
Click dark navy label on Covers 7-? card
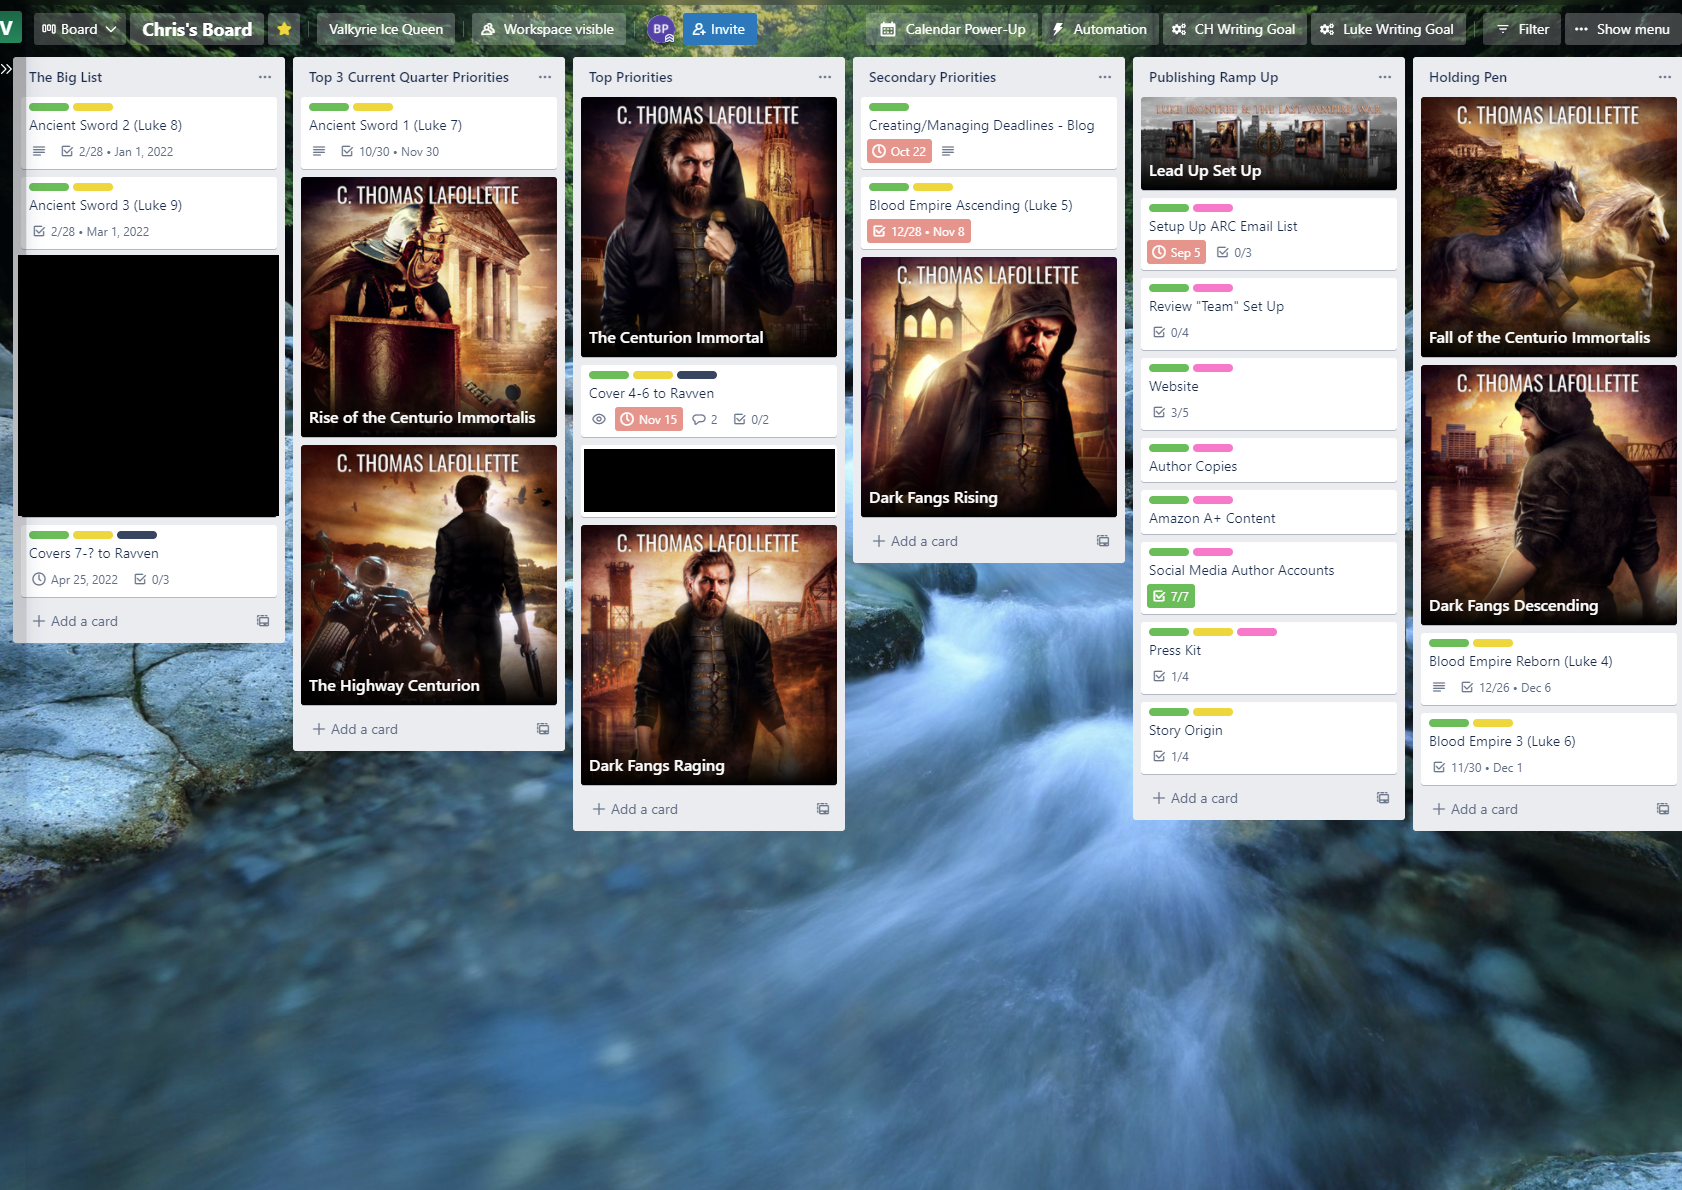137,535
